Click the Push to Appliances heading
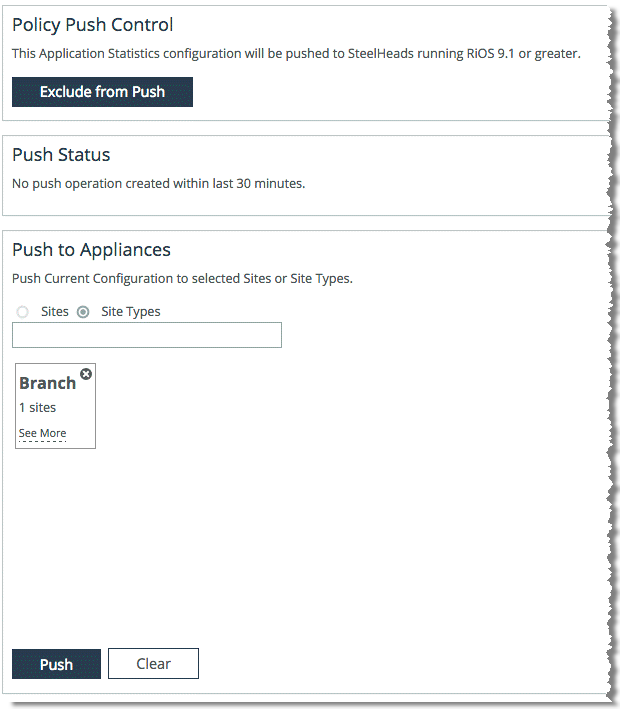Screen dimensions: 620x709 (91, 250)
